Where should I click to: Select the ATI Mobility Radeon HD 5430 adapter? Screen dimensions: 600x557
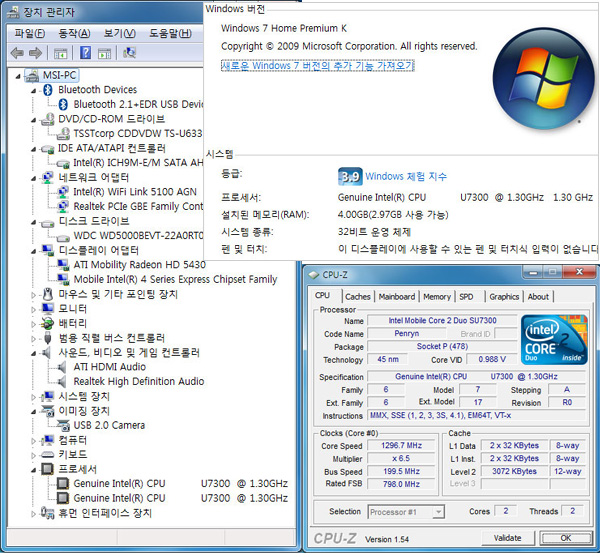point(140,265)
